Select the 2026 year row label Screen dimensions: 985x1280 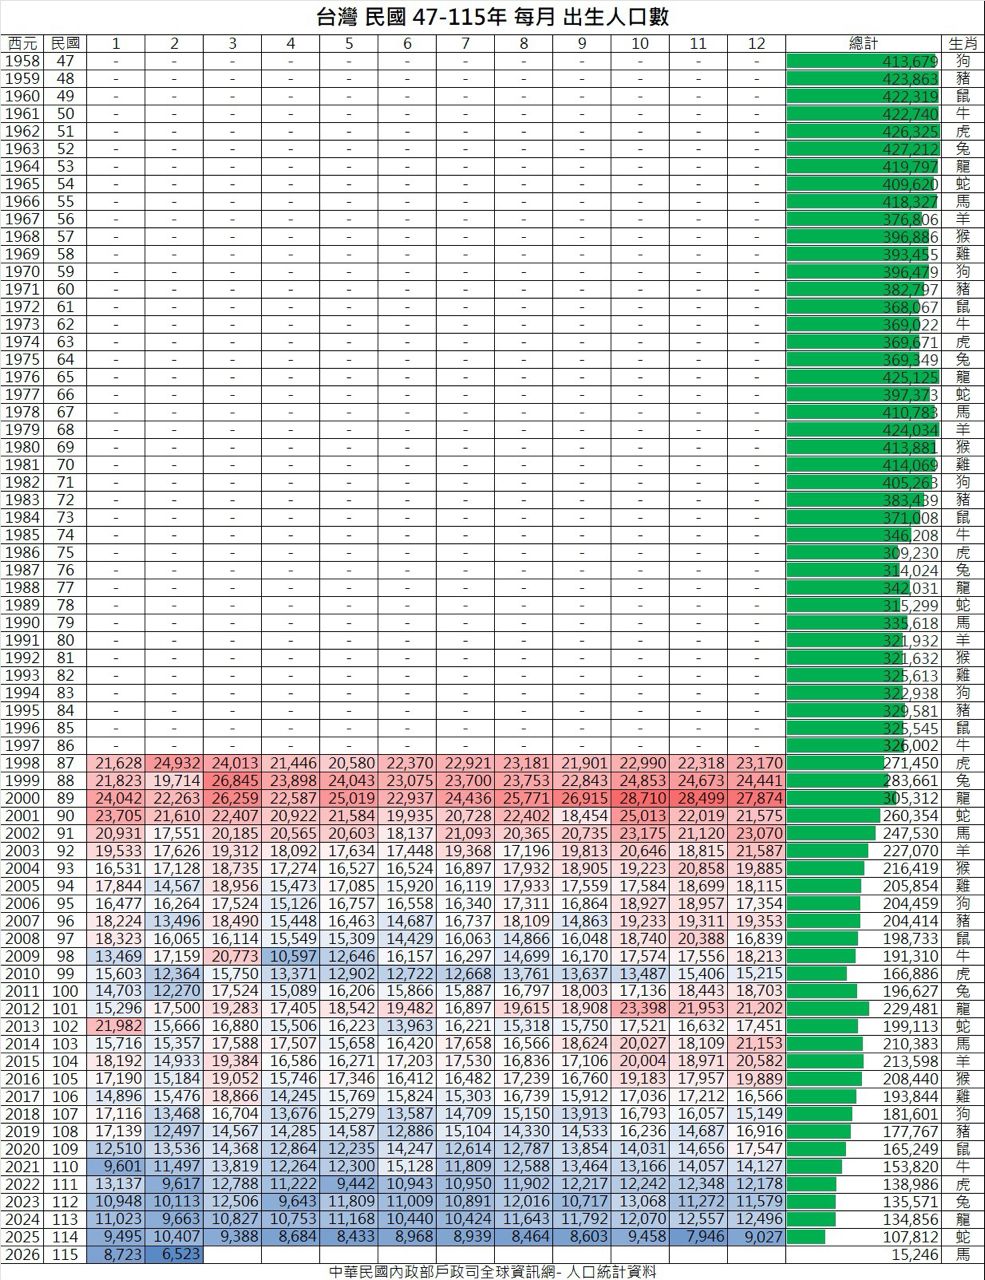click(x=22, y=1254)
